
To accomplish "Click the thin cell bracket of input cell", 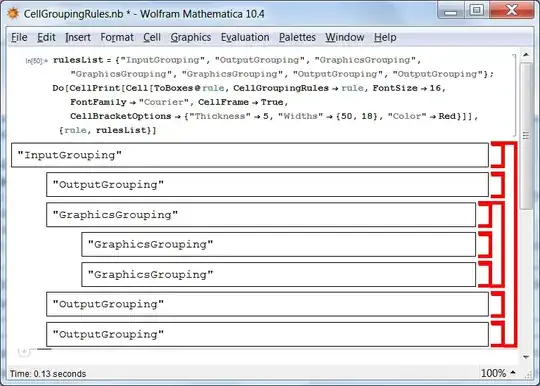I will (x=514, y=95).
